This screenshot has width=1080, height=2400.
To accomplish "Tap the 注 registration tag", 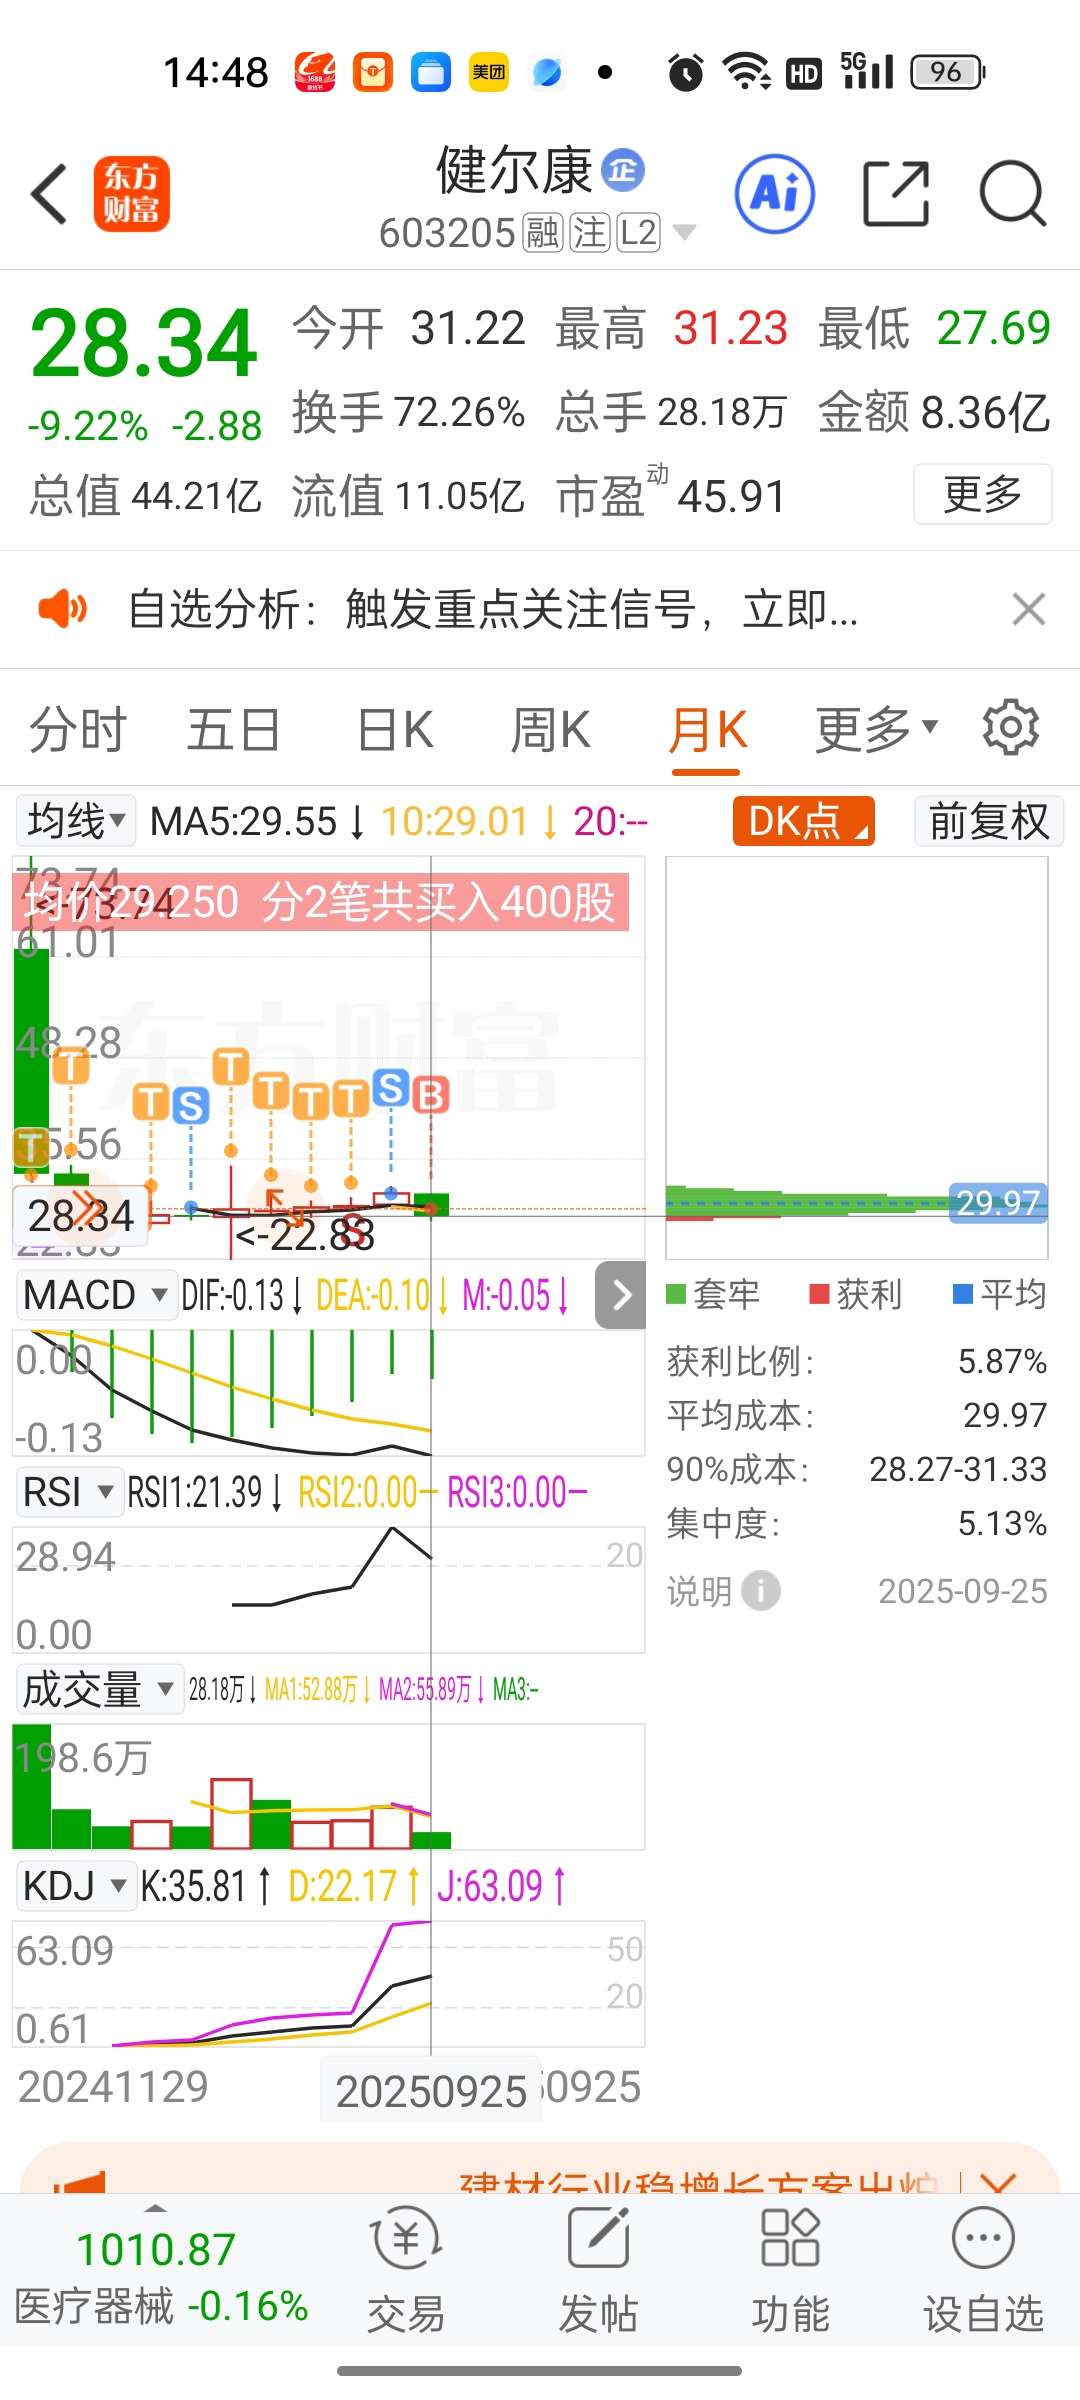I will pos(590,234).
